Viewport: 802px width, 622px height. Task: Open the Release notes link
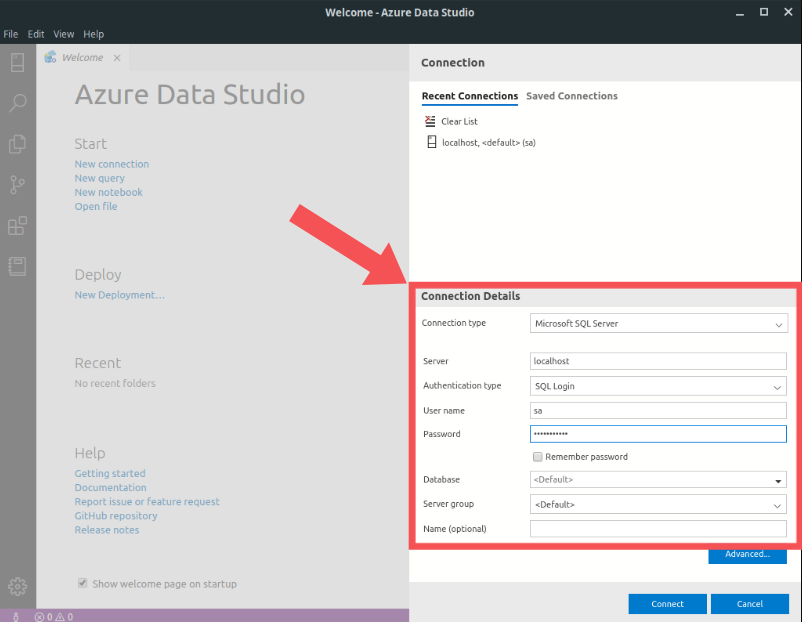[107, 530]
